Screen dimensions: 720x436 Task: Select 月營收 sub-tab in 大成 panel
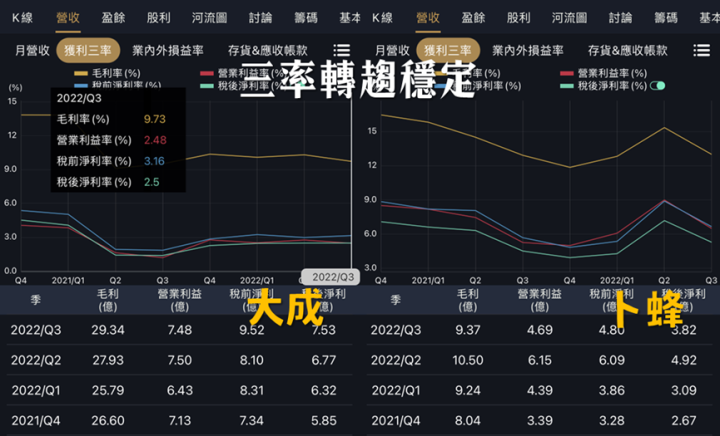click(x=32, y=50)
